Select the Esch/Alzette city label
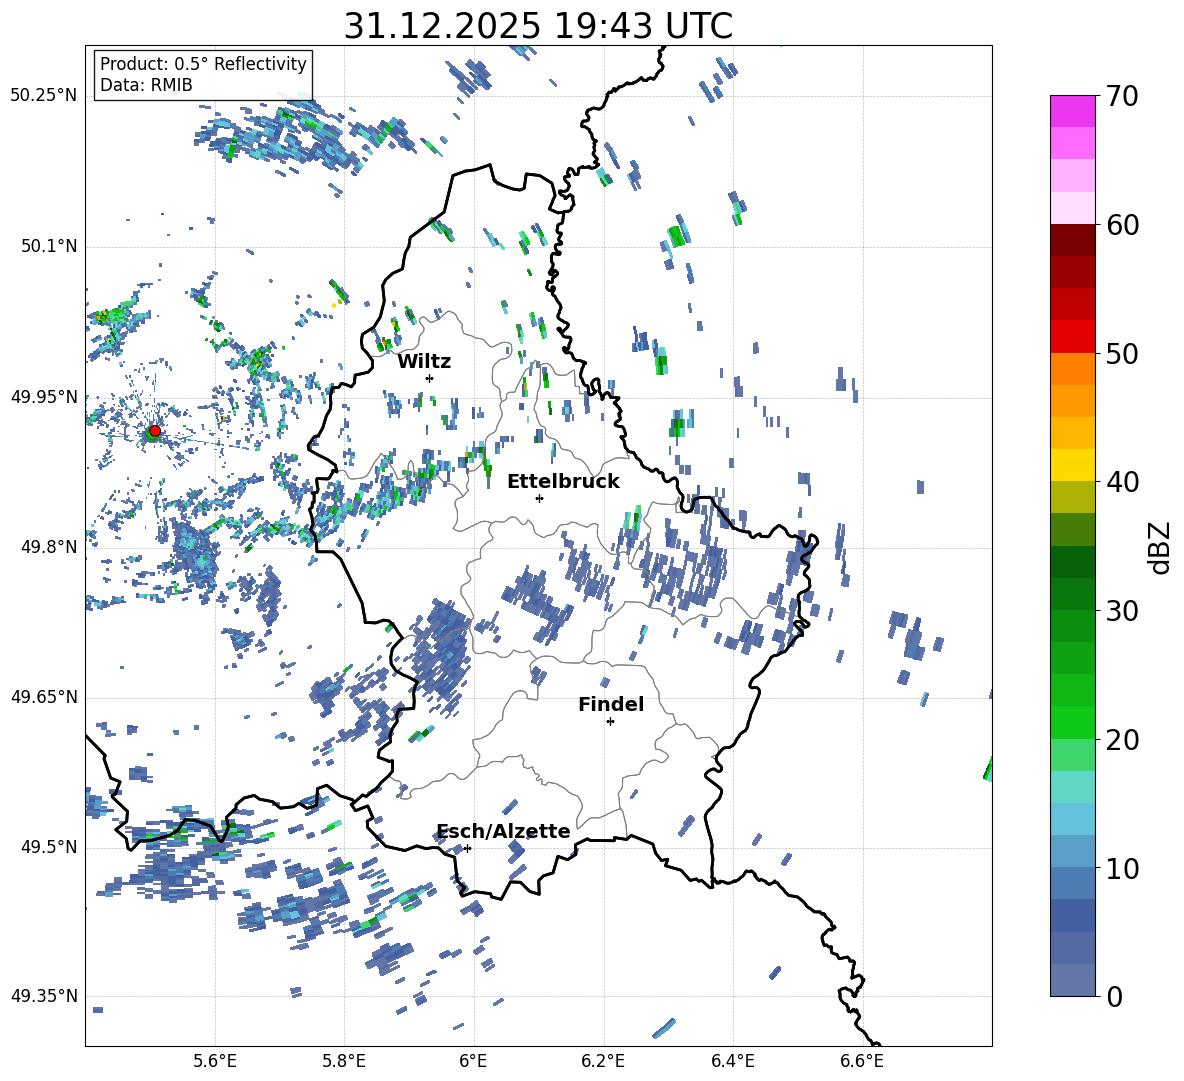Viewport: 1184px width, 1081px height. pyautogui.click(x=504, y=831)
